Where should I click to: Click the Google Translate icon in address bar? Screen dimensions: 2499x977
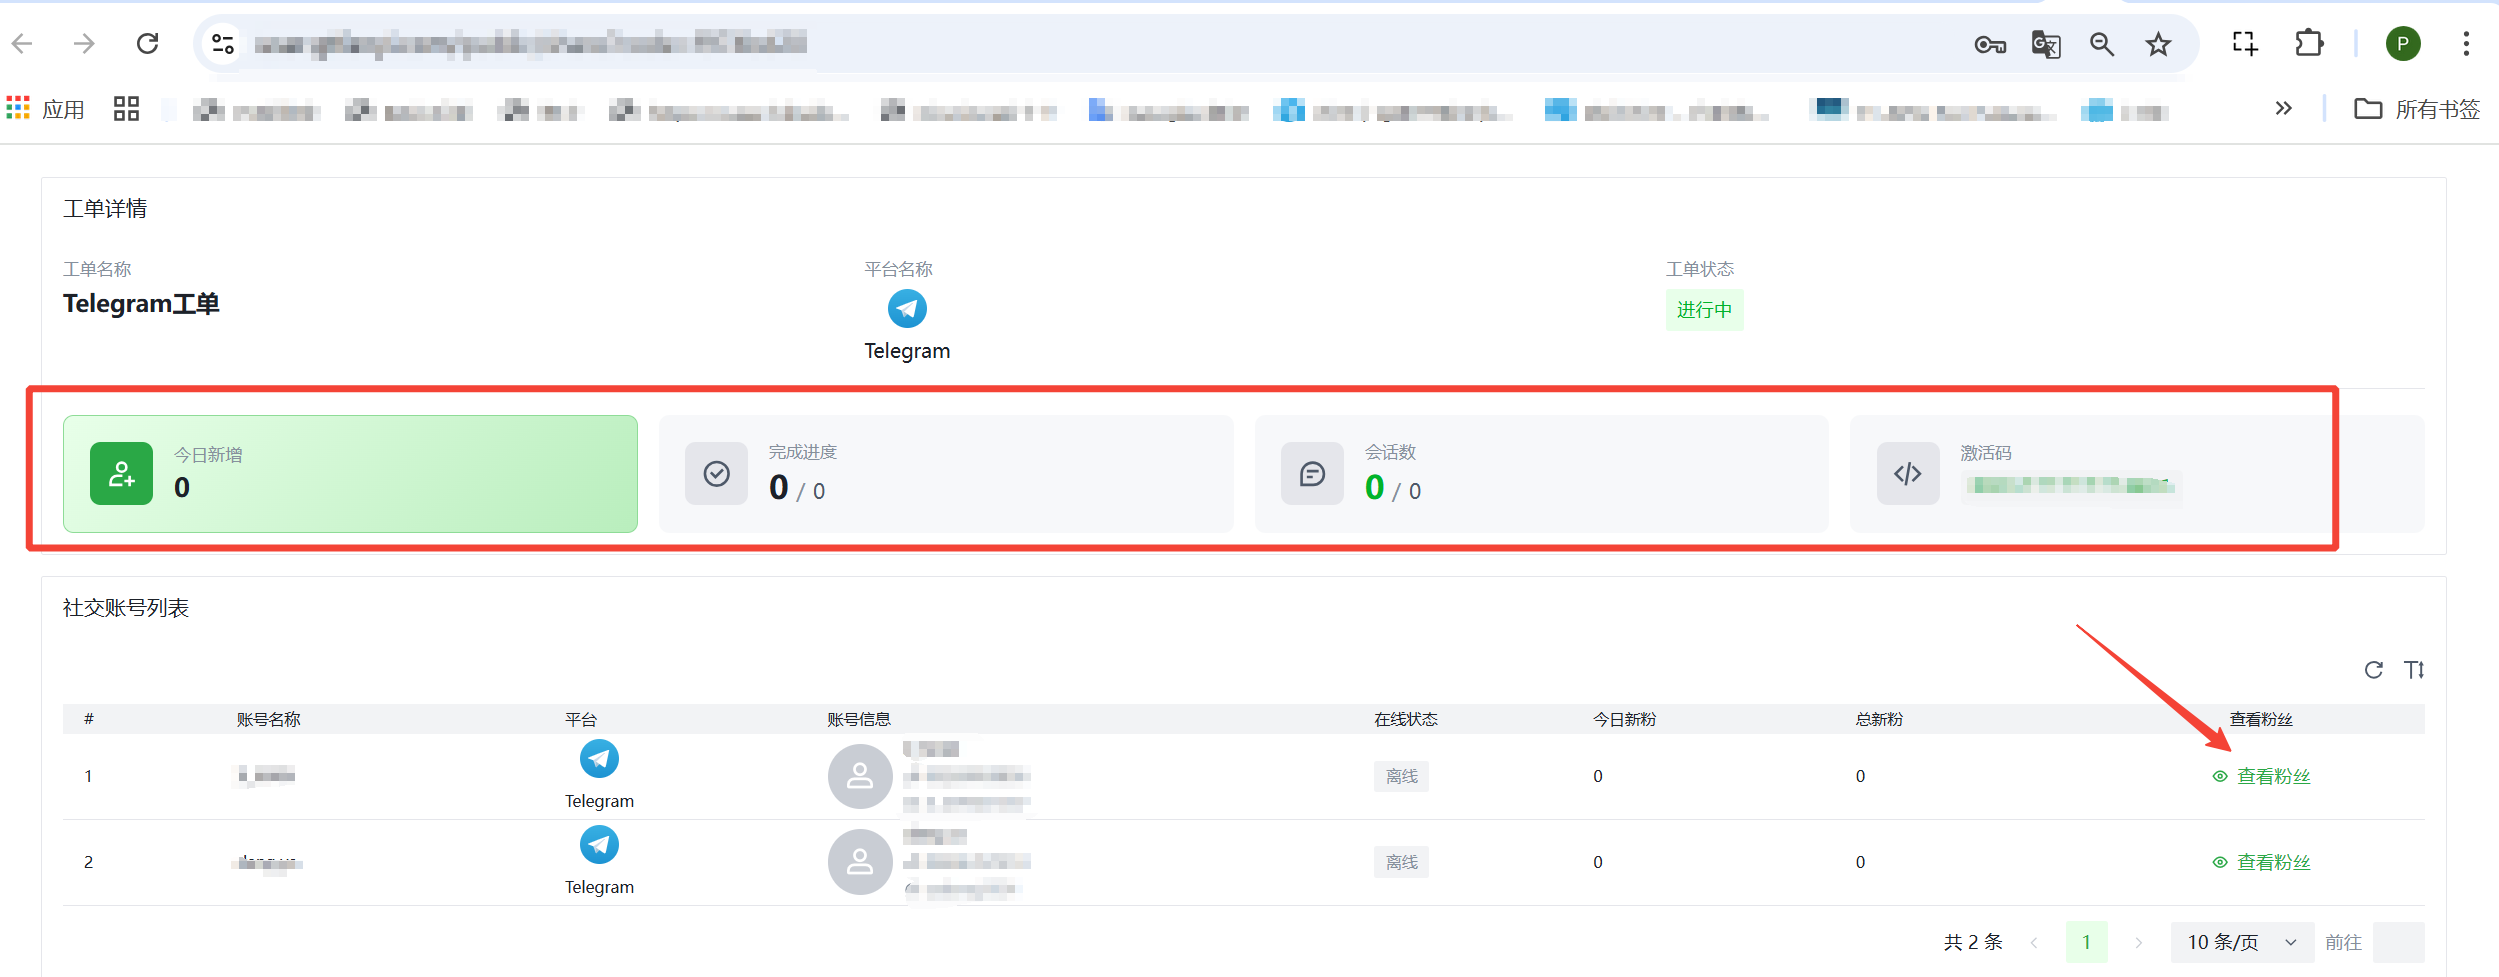point(2045,44)
